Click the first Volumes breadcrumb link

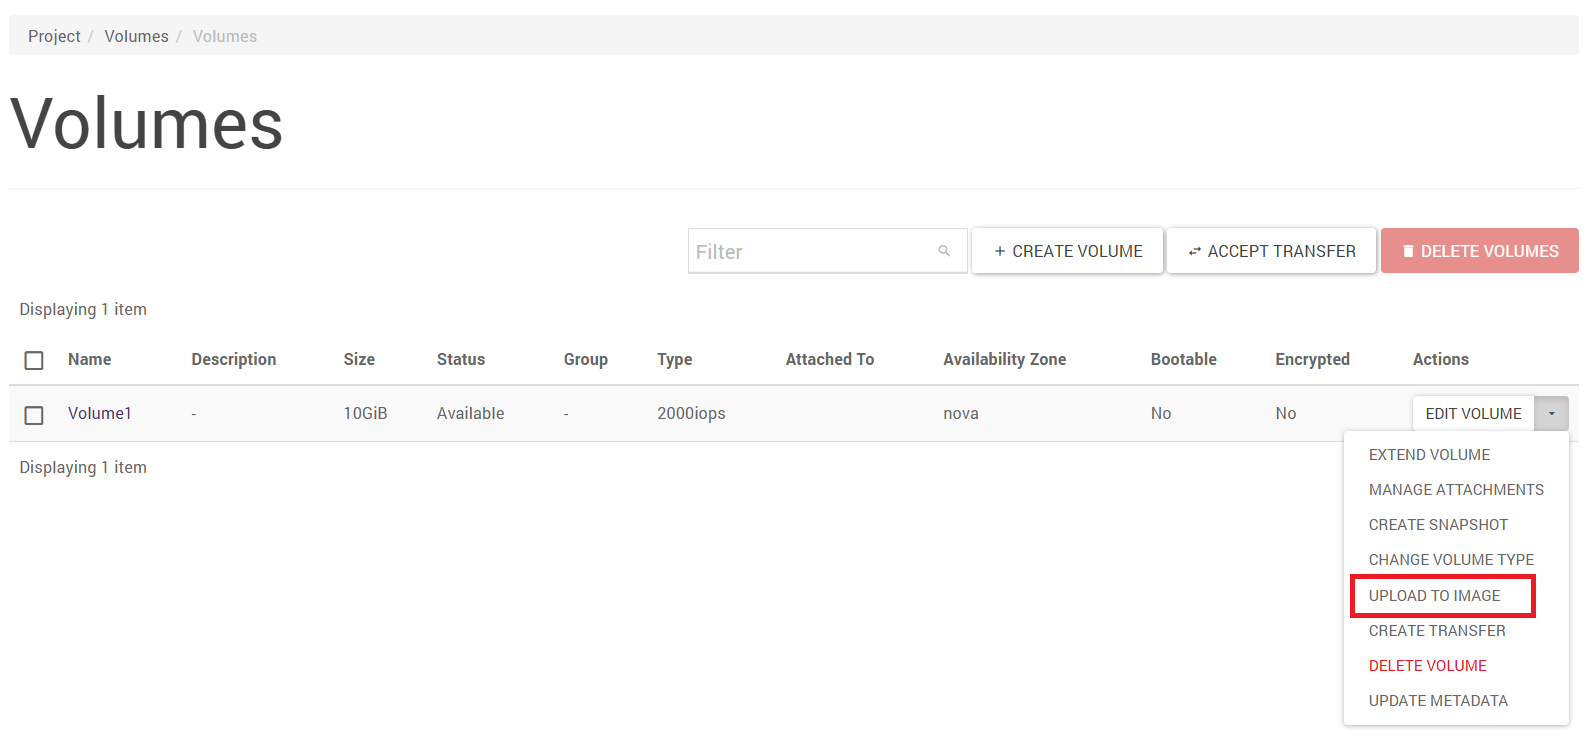click(x=136, y=36)
